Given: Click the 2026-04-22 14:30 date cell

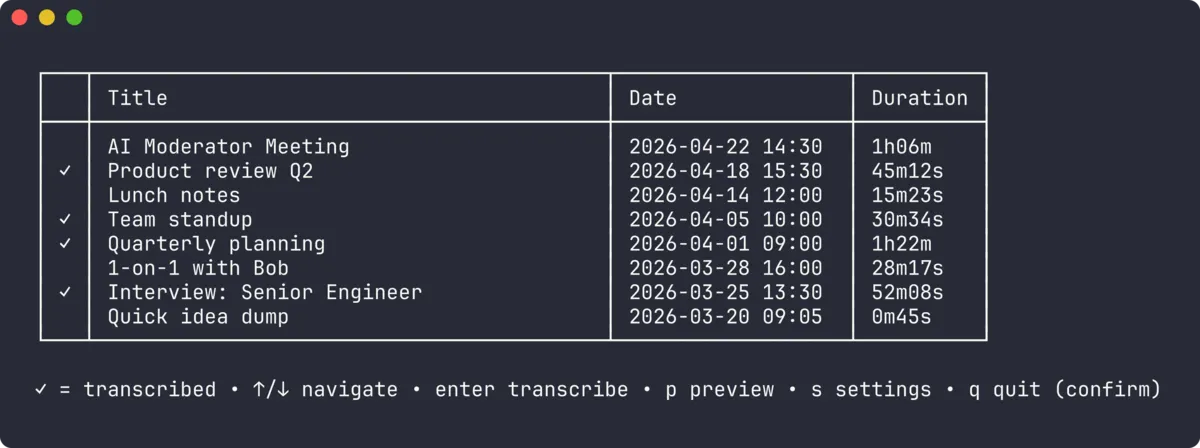Looking at the screenshot, I should pos(726,147).
